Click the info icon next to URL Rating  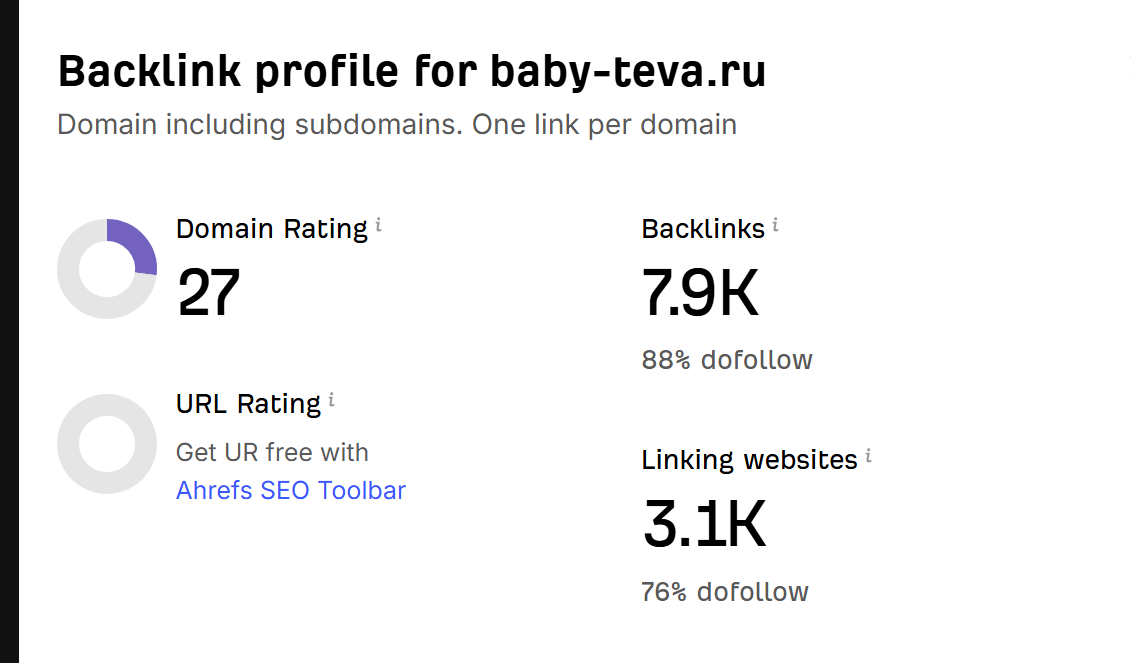coord(332,401)
